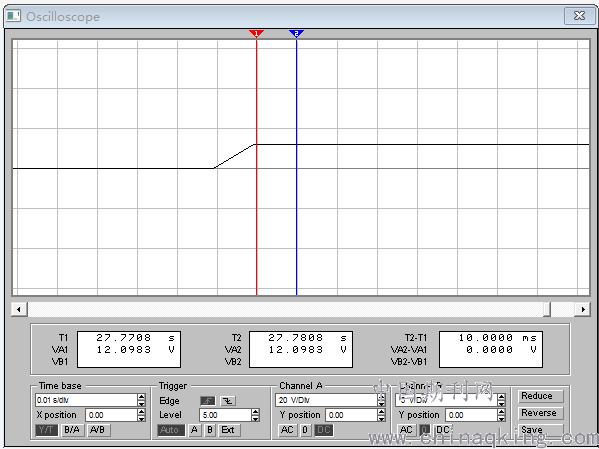The width and height of the screenshot is (599, 449).
Task: Click the VA1 reading 12.0983 V
Action: tap(135, 350)
